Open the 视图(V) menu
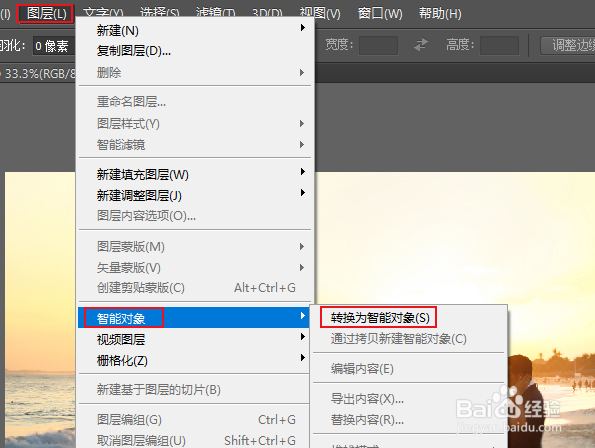Screen dimensions: 595x448 (x=320, y=14)
